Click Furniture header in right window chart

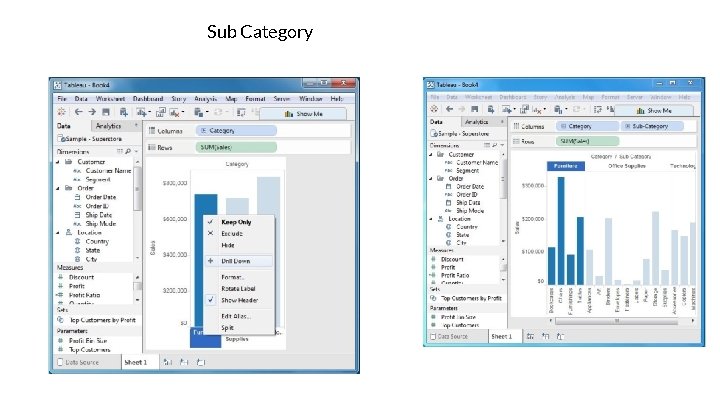pyautogui.click(x=566, y=166)
